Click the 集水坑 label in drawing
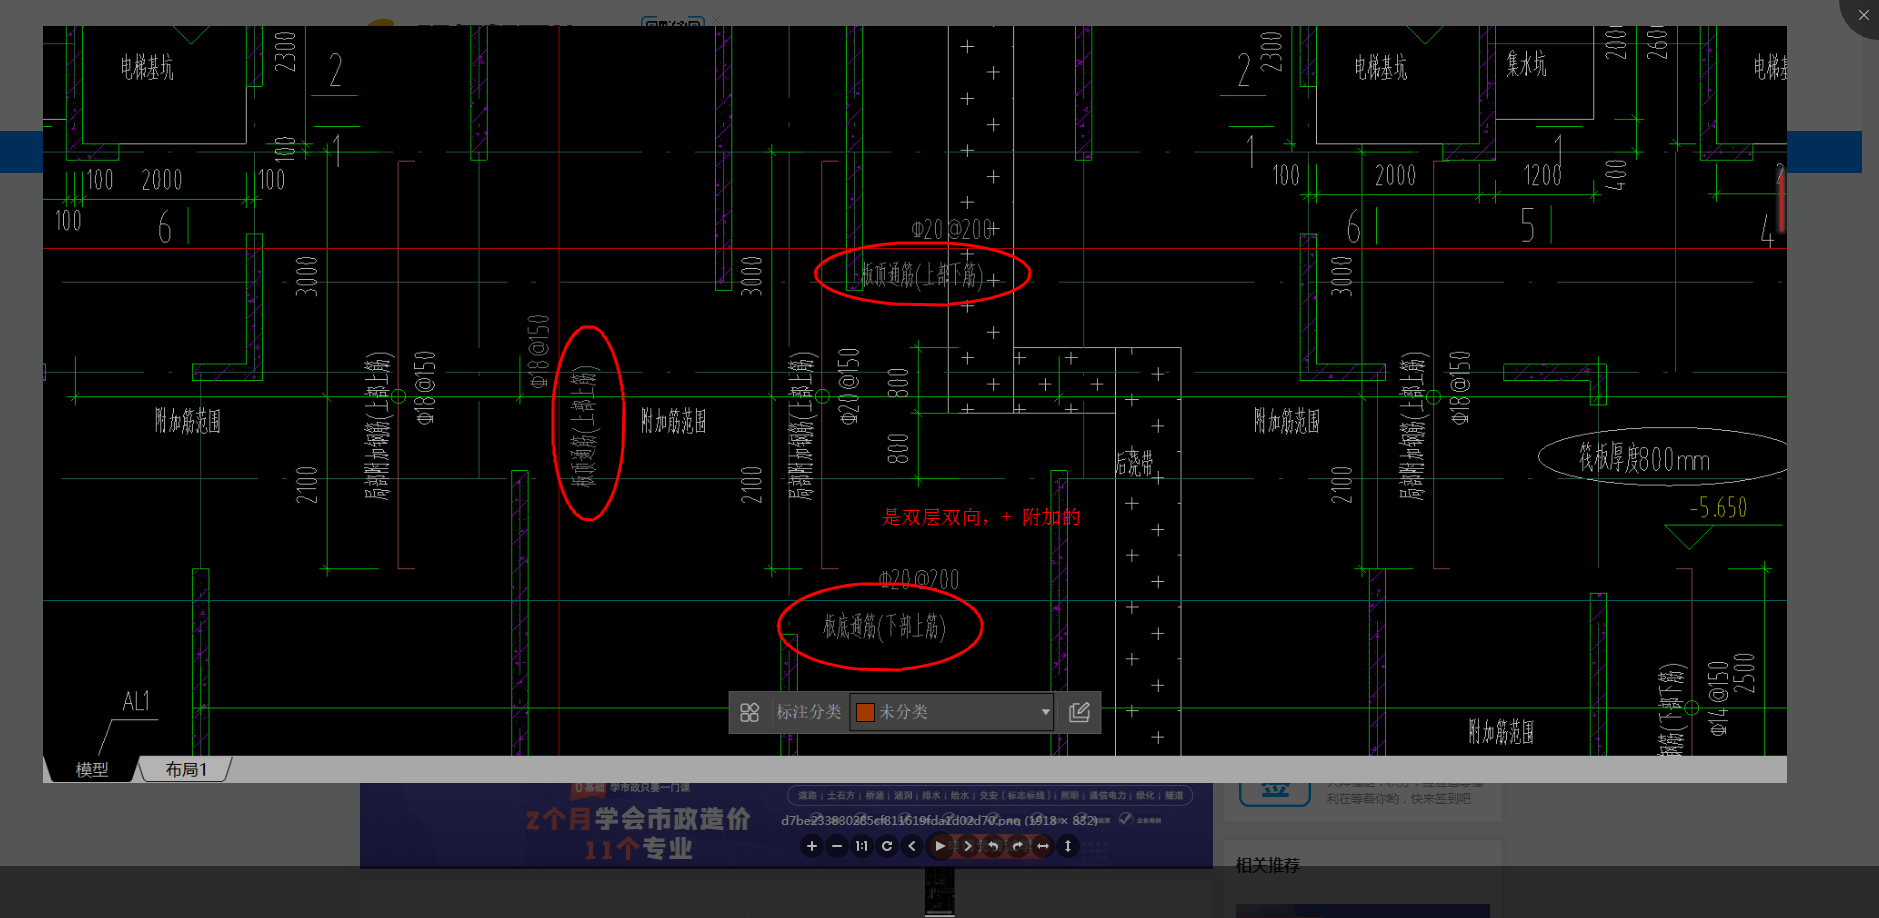1879x918 pixels. [1526, 65]
